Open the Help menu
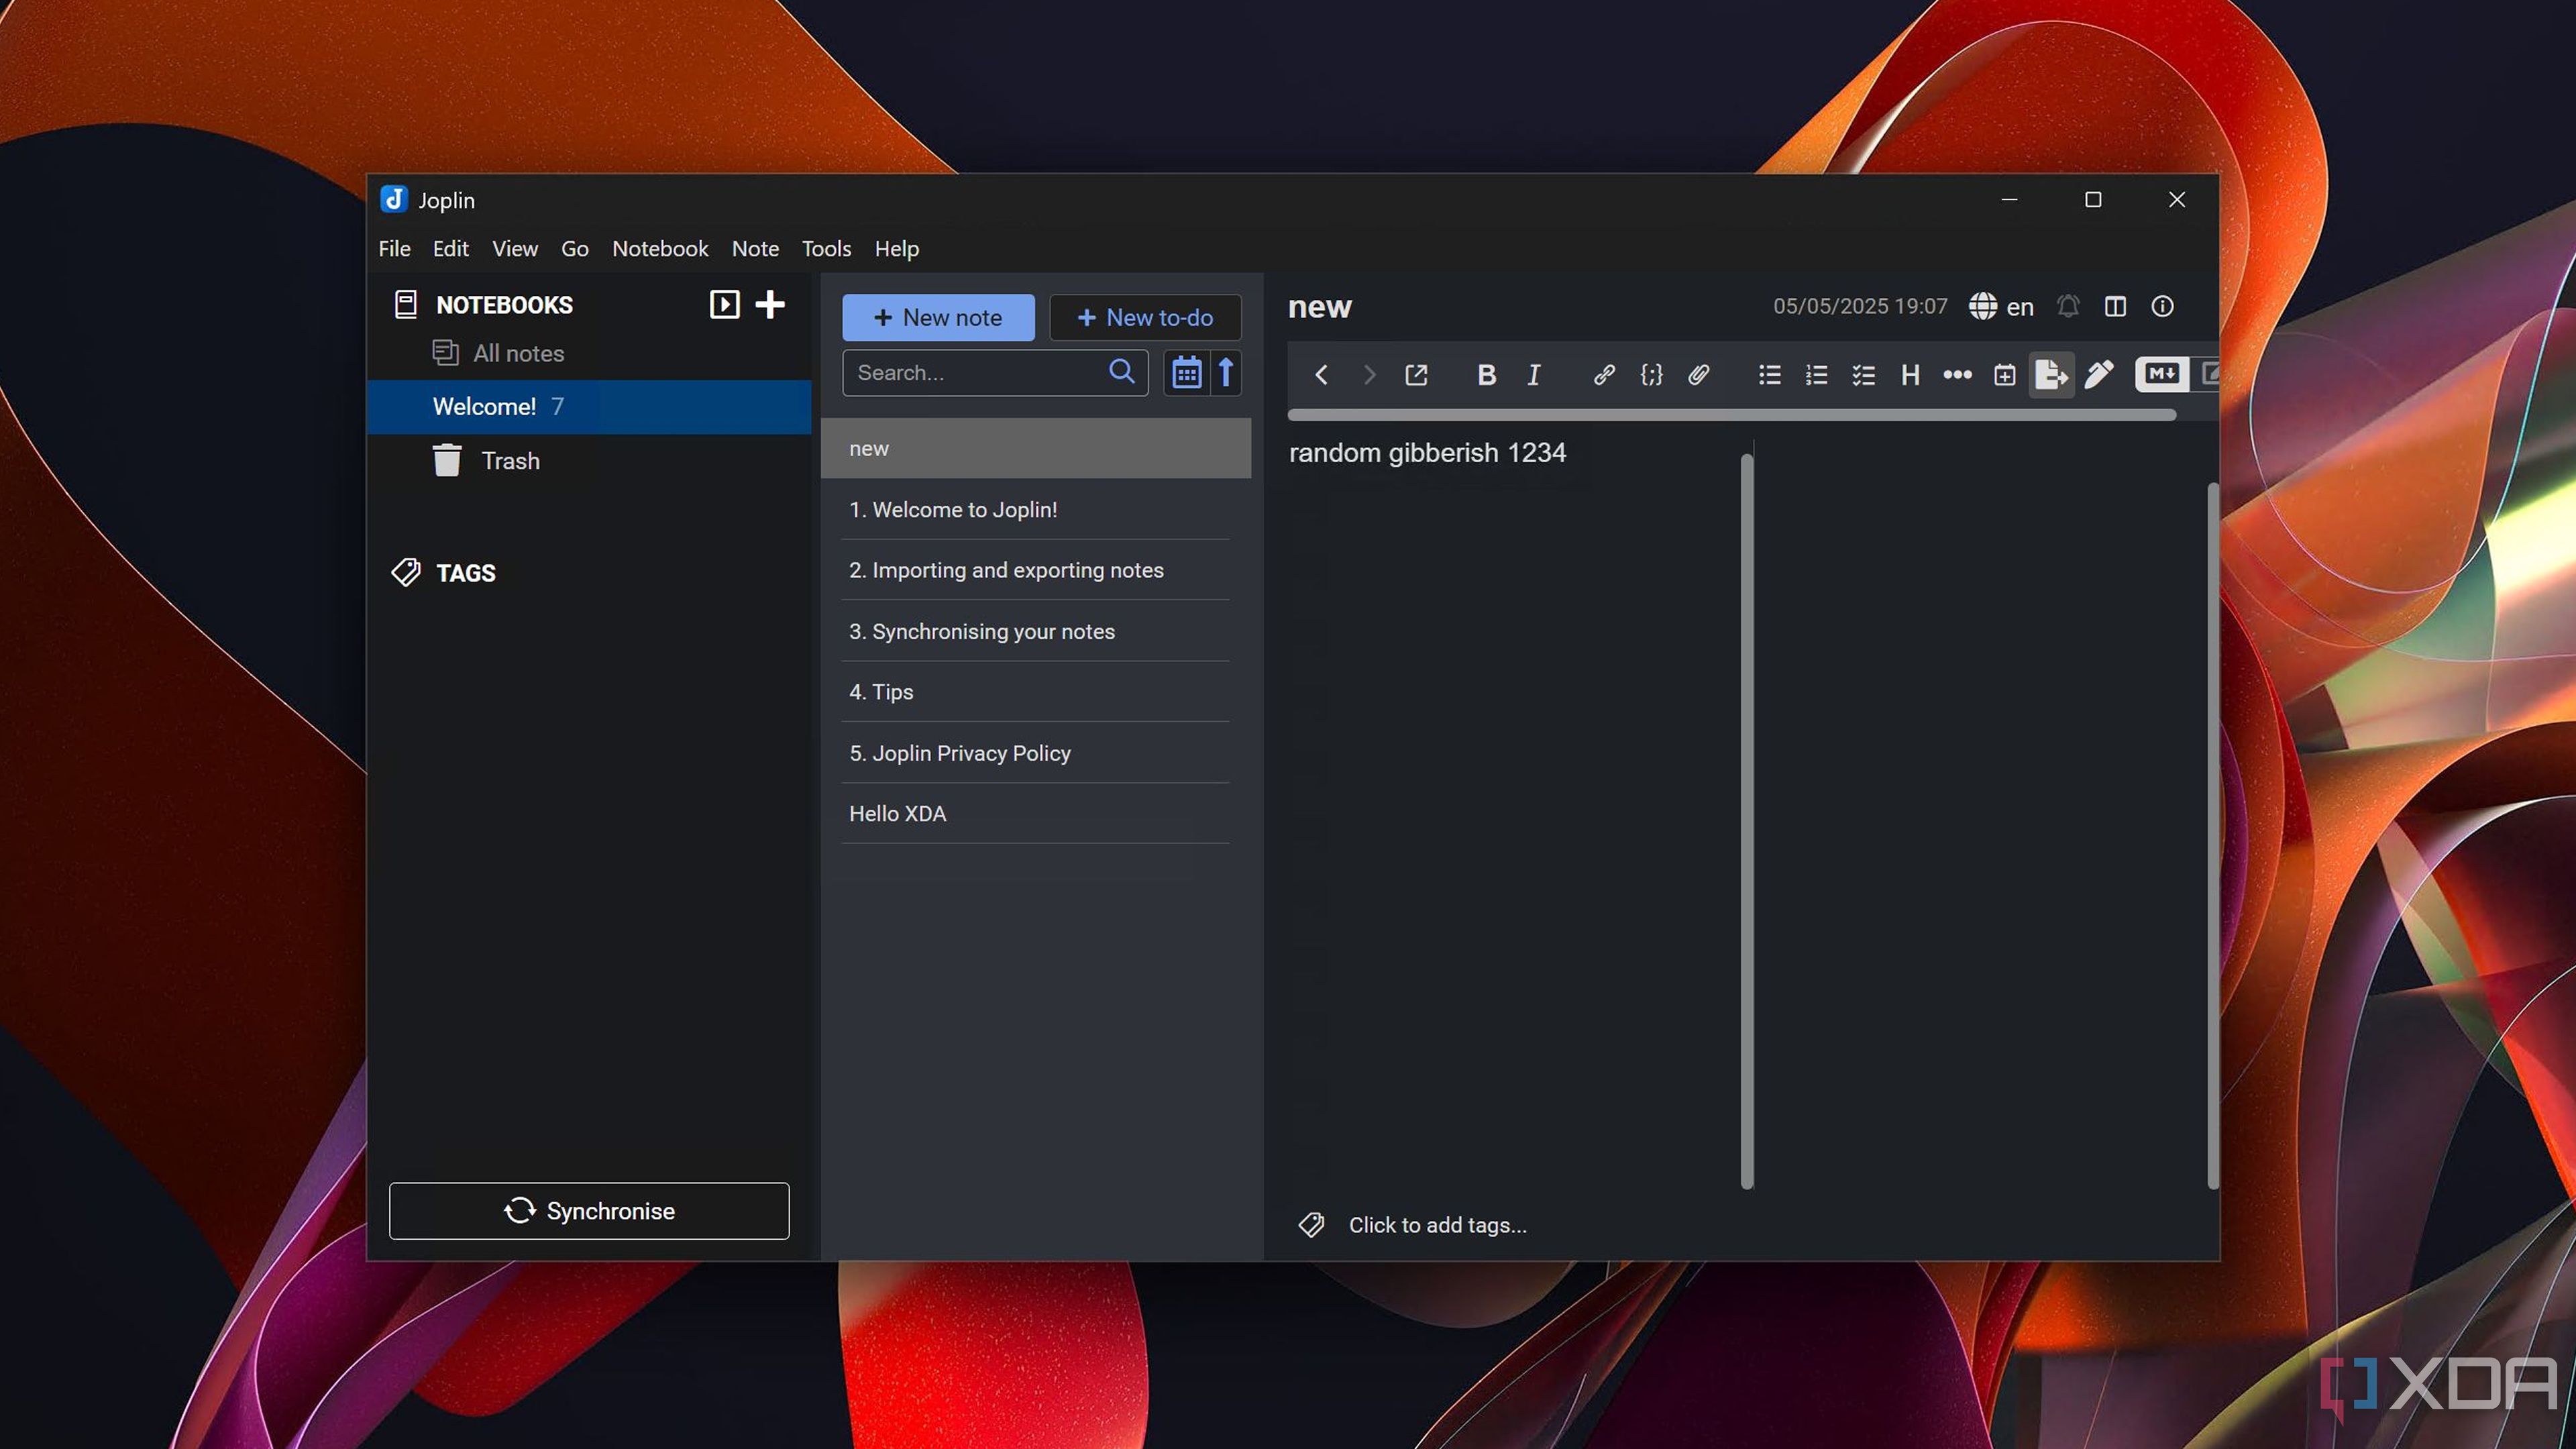 896,248
